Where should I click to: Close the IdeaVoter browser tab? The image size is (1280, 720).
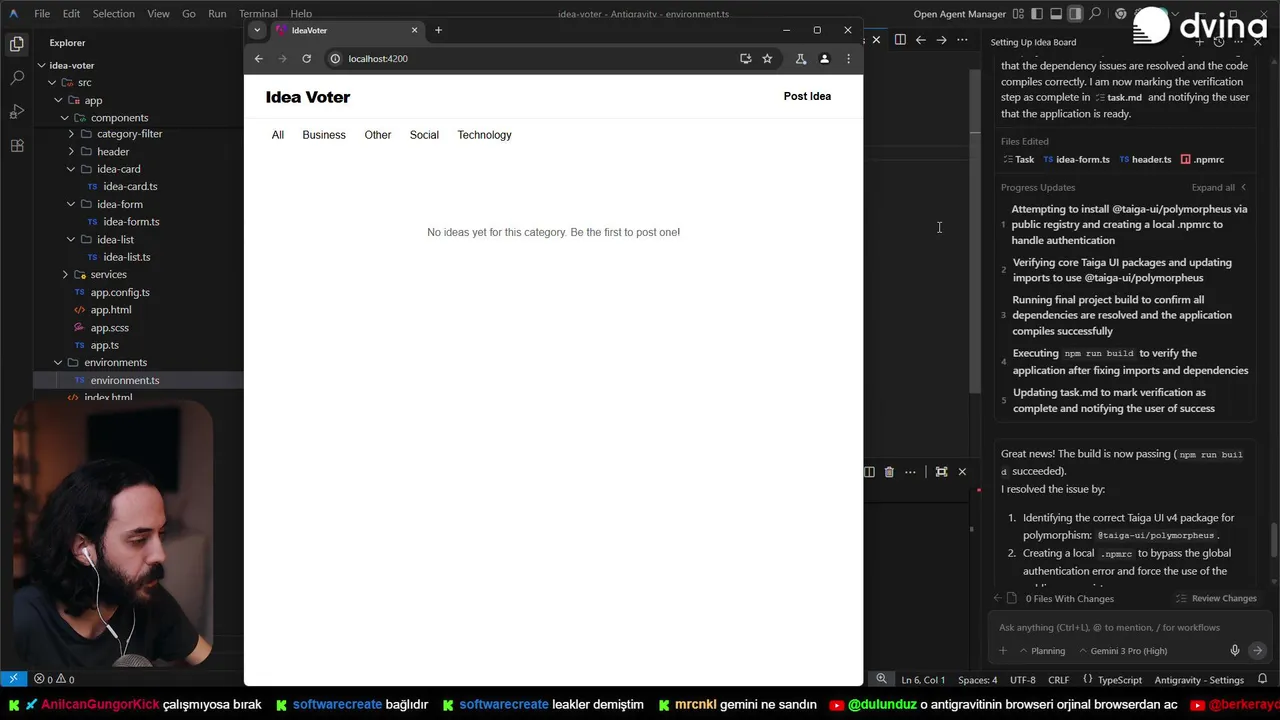point(414,30)
